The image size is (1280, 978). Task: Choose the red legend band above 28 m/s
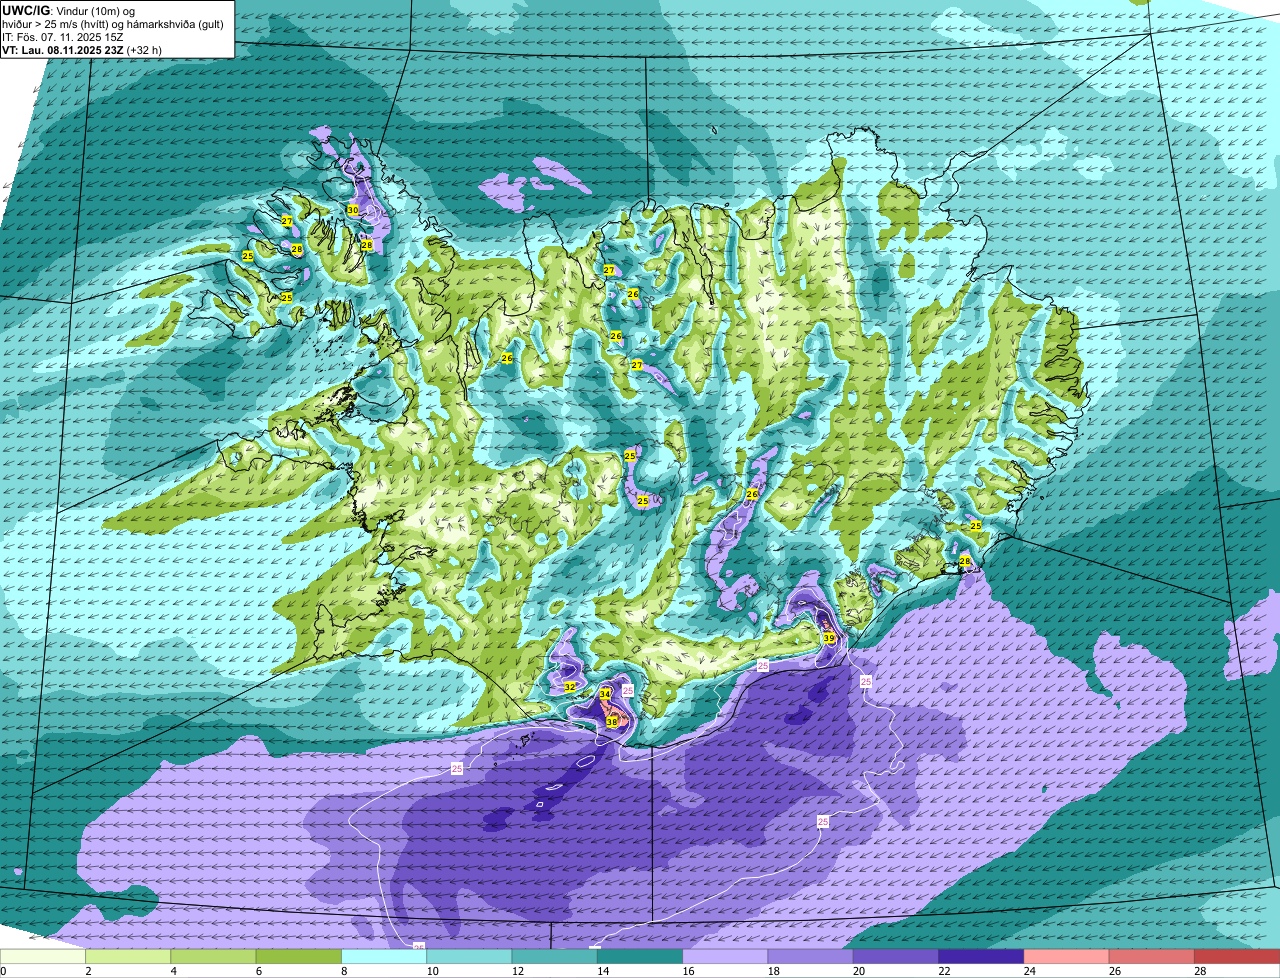click(x=1237, y=956)
